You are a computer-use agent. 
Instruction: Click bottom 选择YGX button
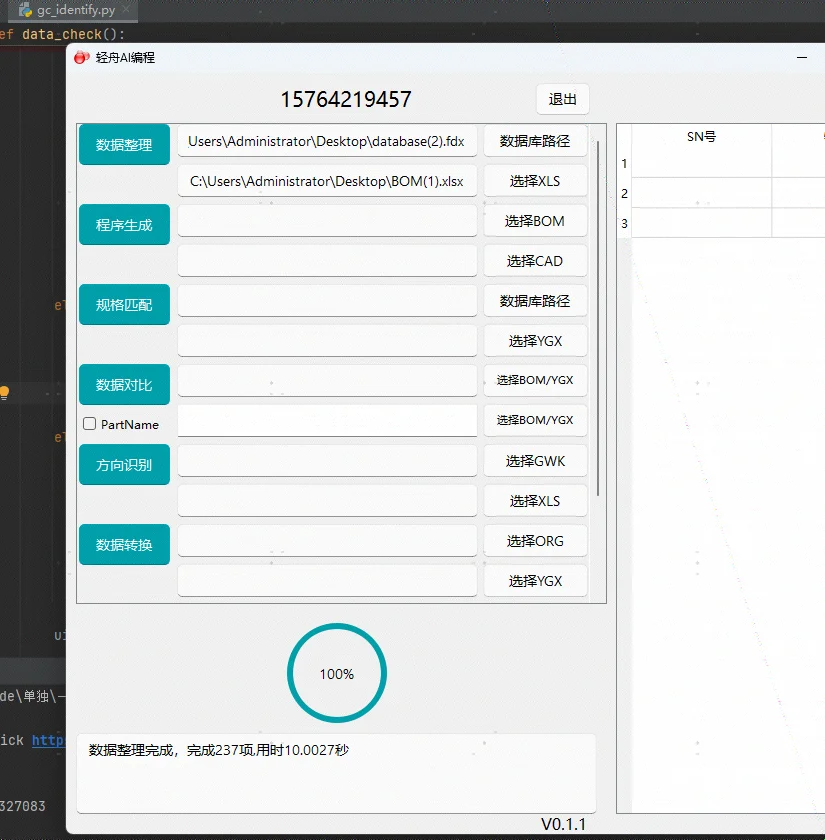click(x=535, y=581)
